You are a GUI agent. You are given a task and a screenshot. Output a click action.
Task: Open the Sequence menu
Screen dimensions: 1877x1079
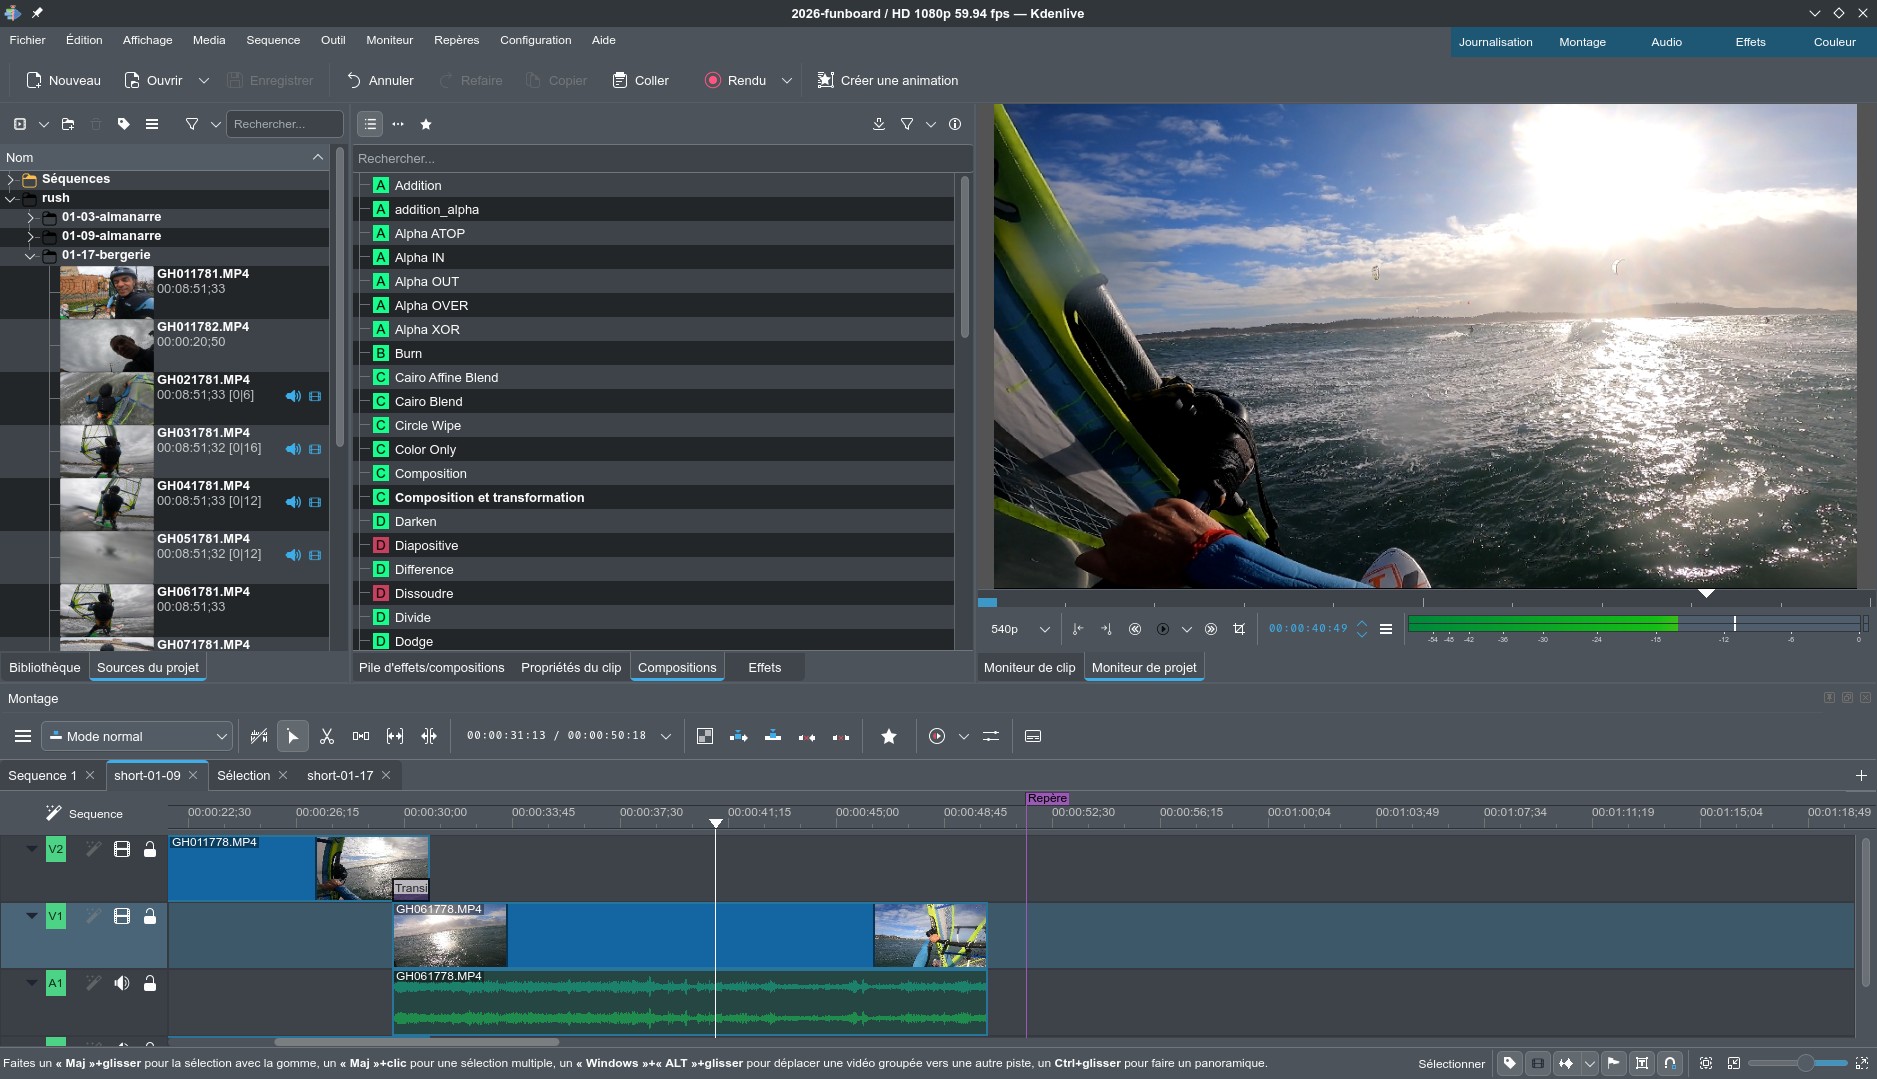tap(273, 40)
